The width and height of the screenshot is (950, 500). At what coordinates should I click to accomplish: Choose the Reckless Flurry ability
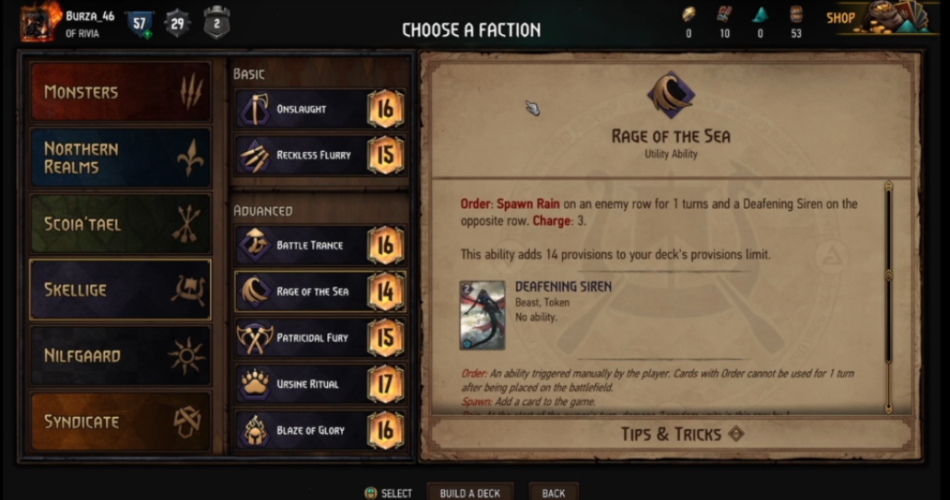tap(321, 155)
